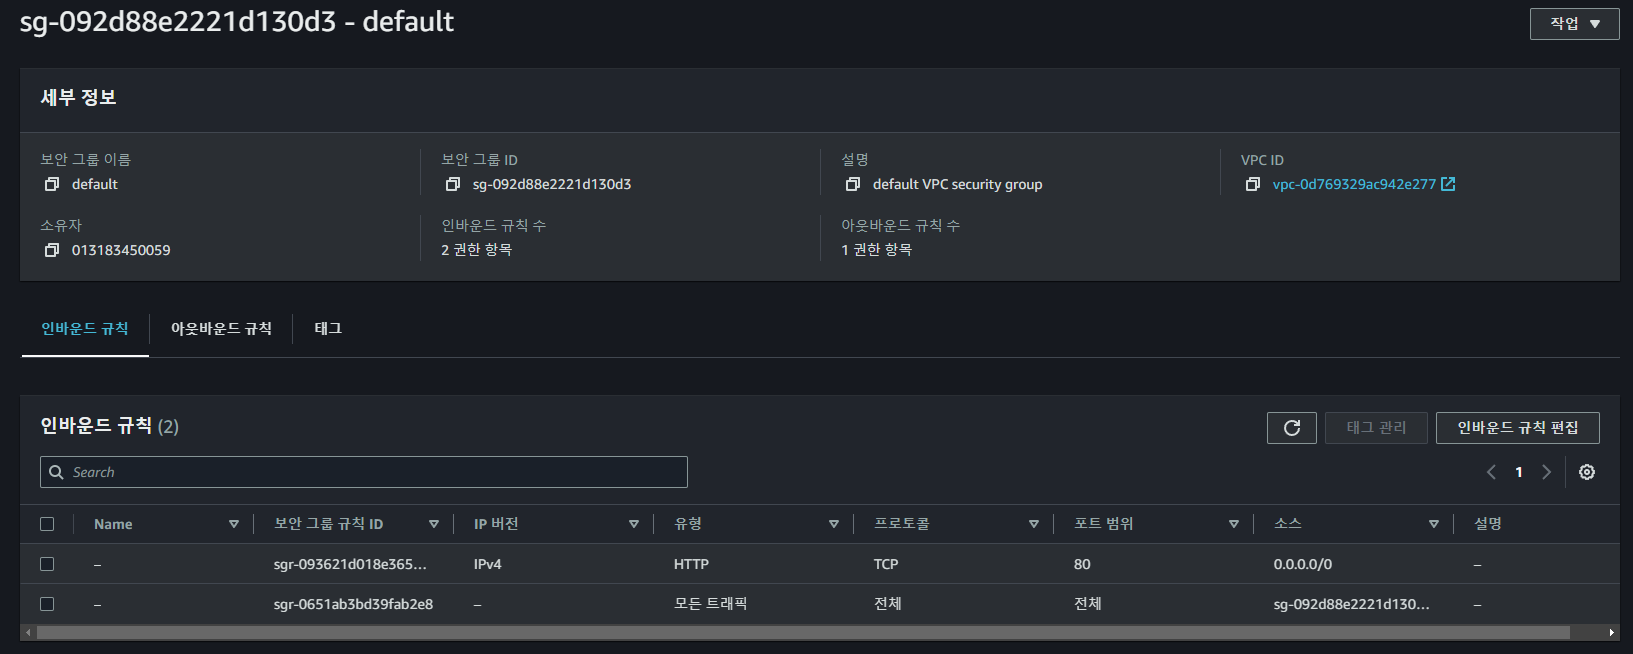
Task: Copy the VPC ID value
Action: point(1253,184)
